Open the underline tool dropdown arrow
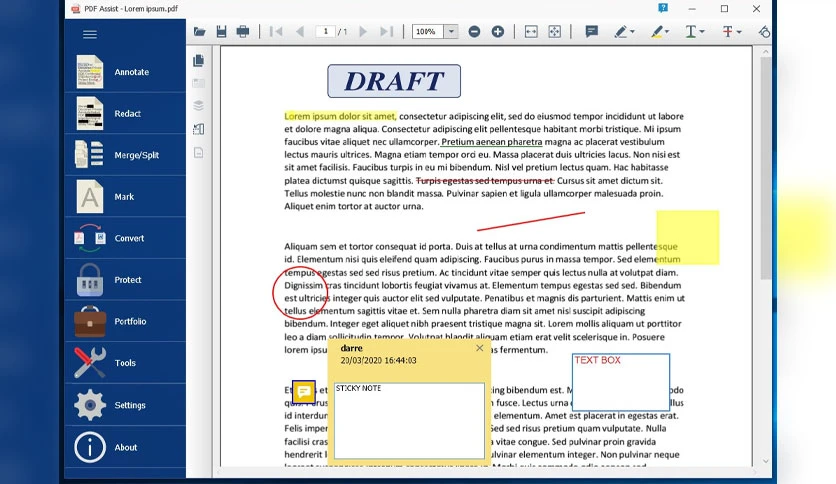 (702, 32)
